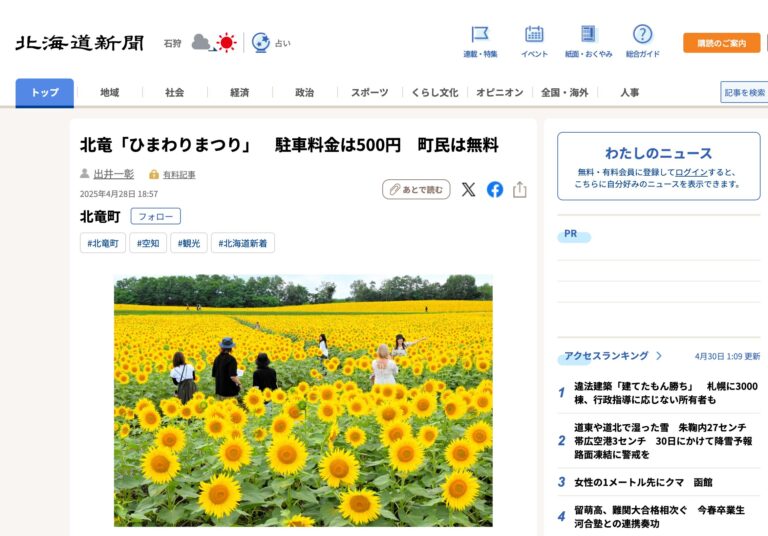Toggle フォロー for 北竜町

coord(155,216)
